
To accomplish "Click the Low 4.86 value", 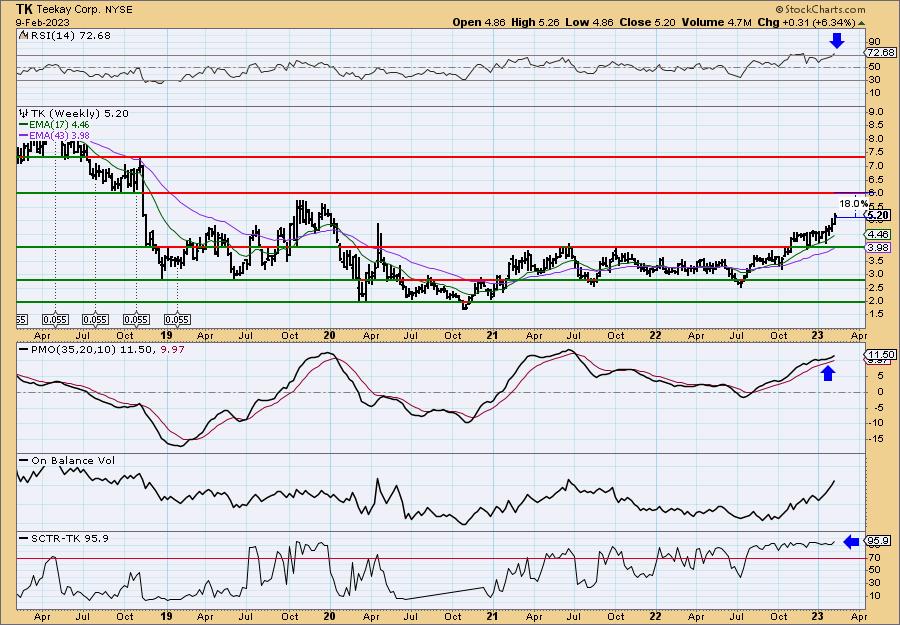I will [x=591, y=22].
